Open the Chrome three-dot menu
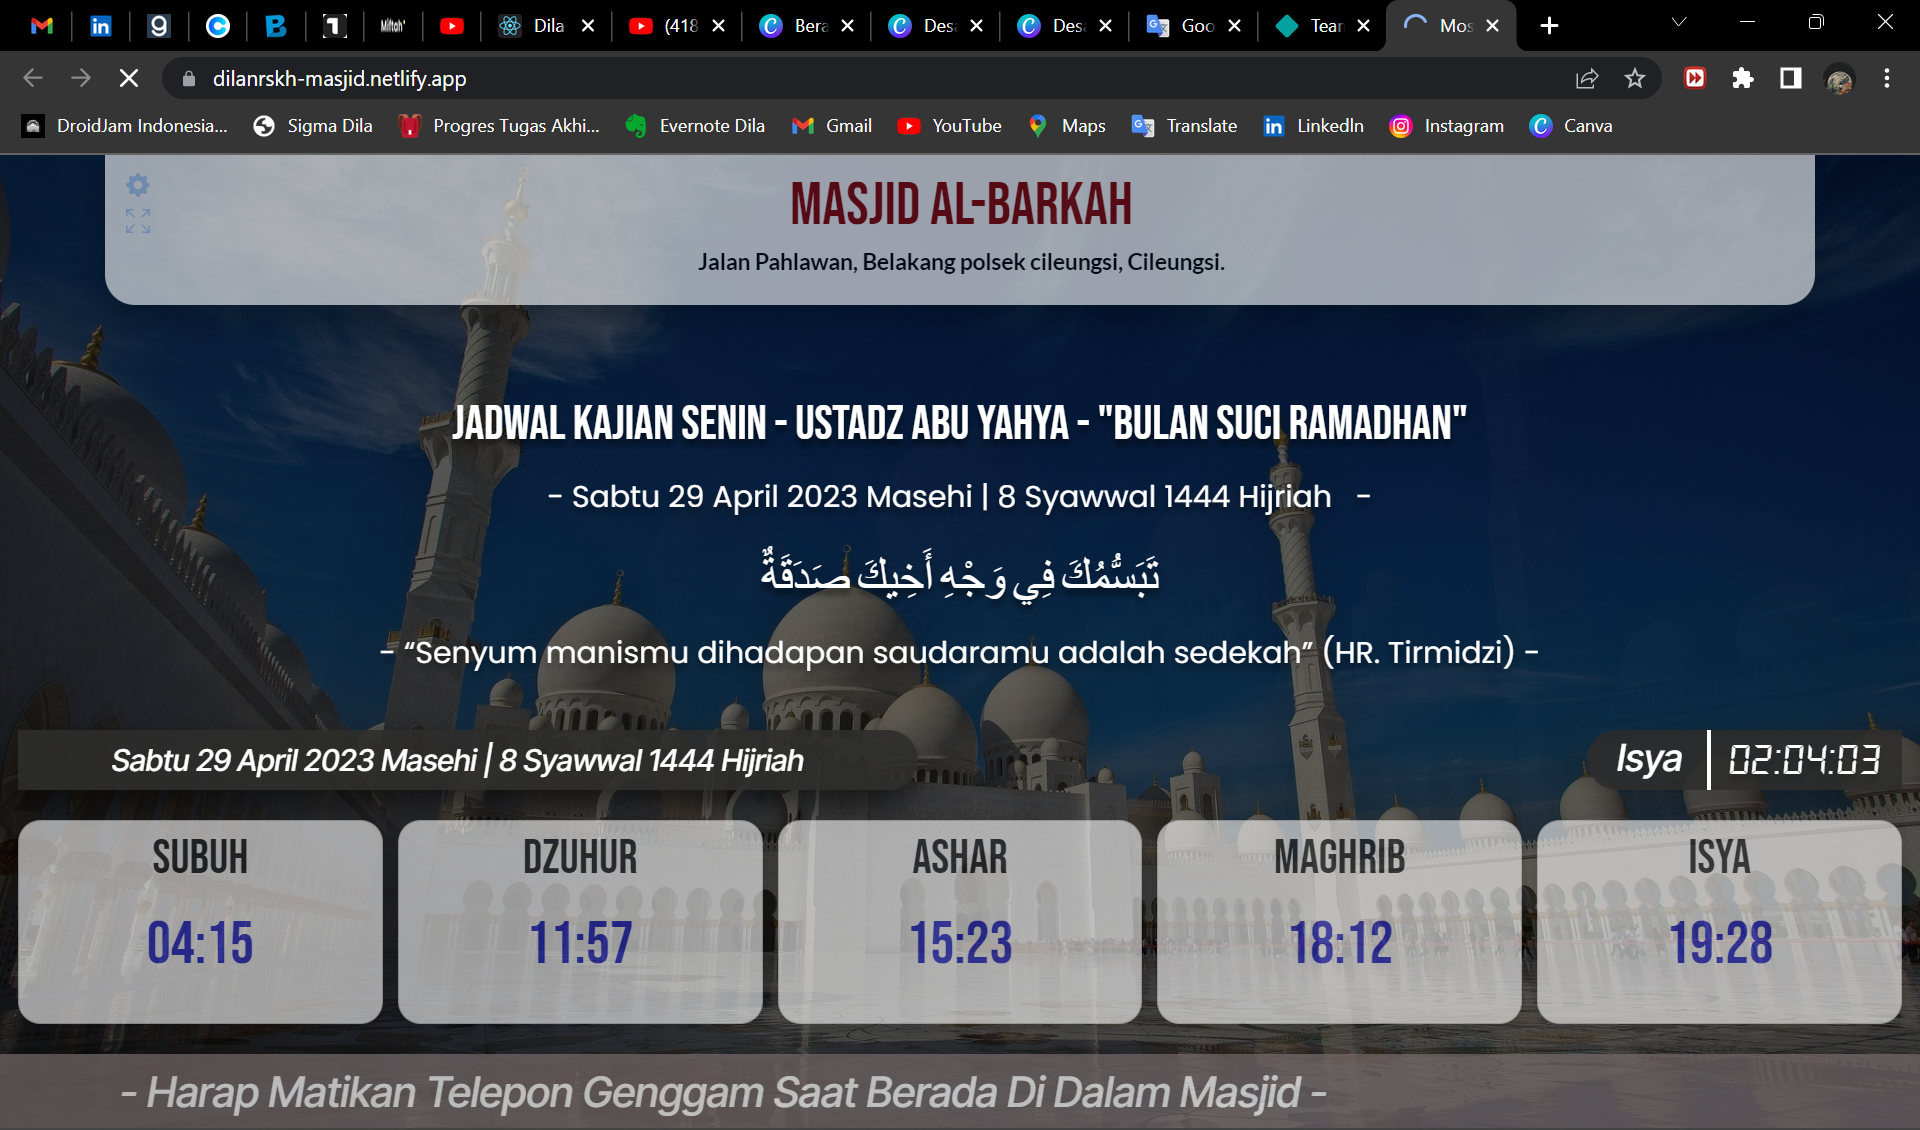Viewport: 1920px width, 1130px height. (1887, 78)
